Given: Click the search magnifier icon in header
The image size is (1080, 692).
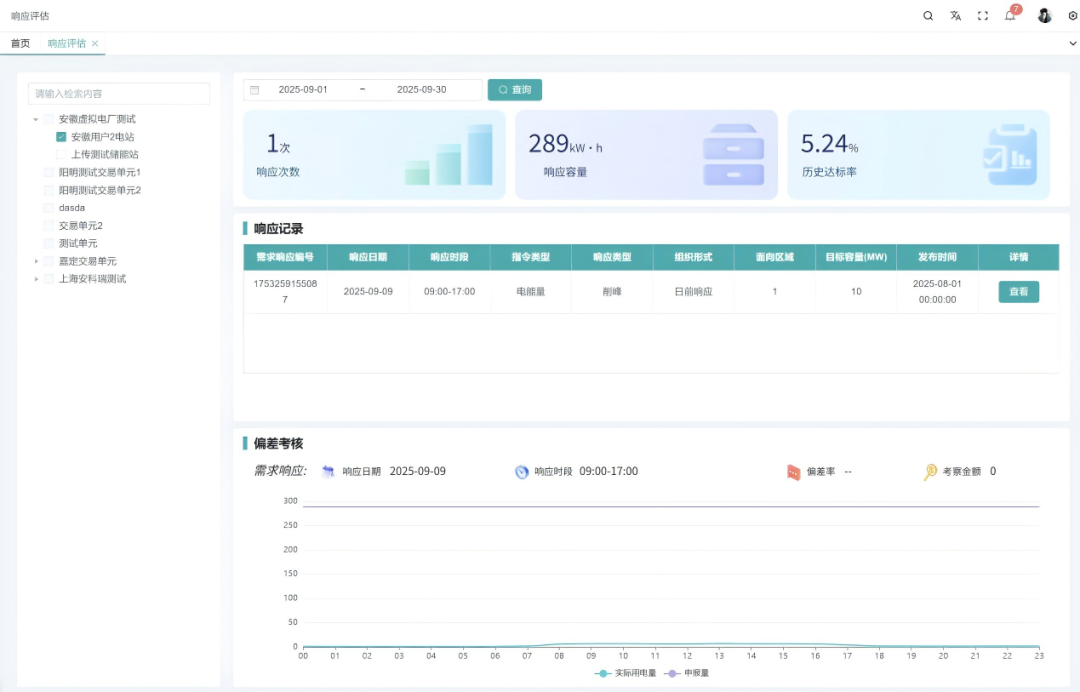Looking at the screenshot, I should (x=928, y=16).
